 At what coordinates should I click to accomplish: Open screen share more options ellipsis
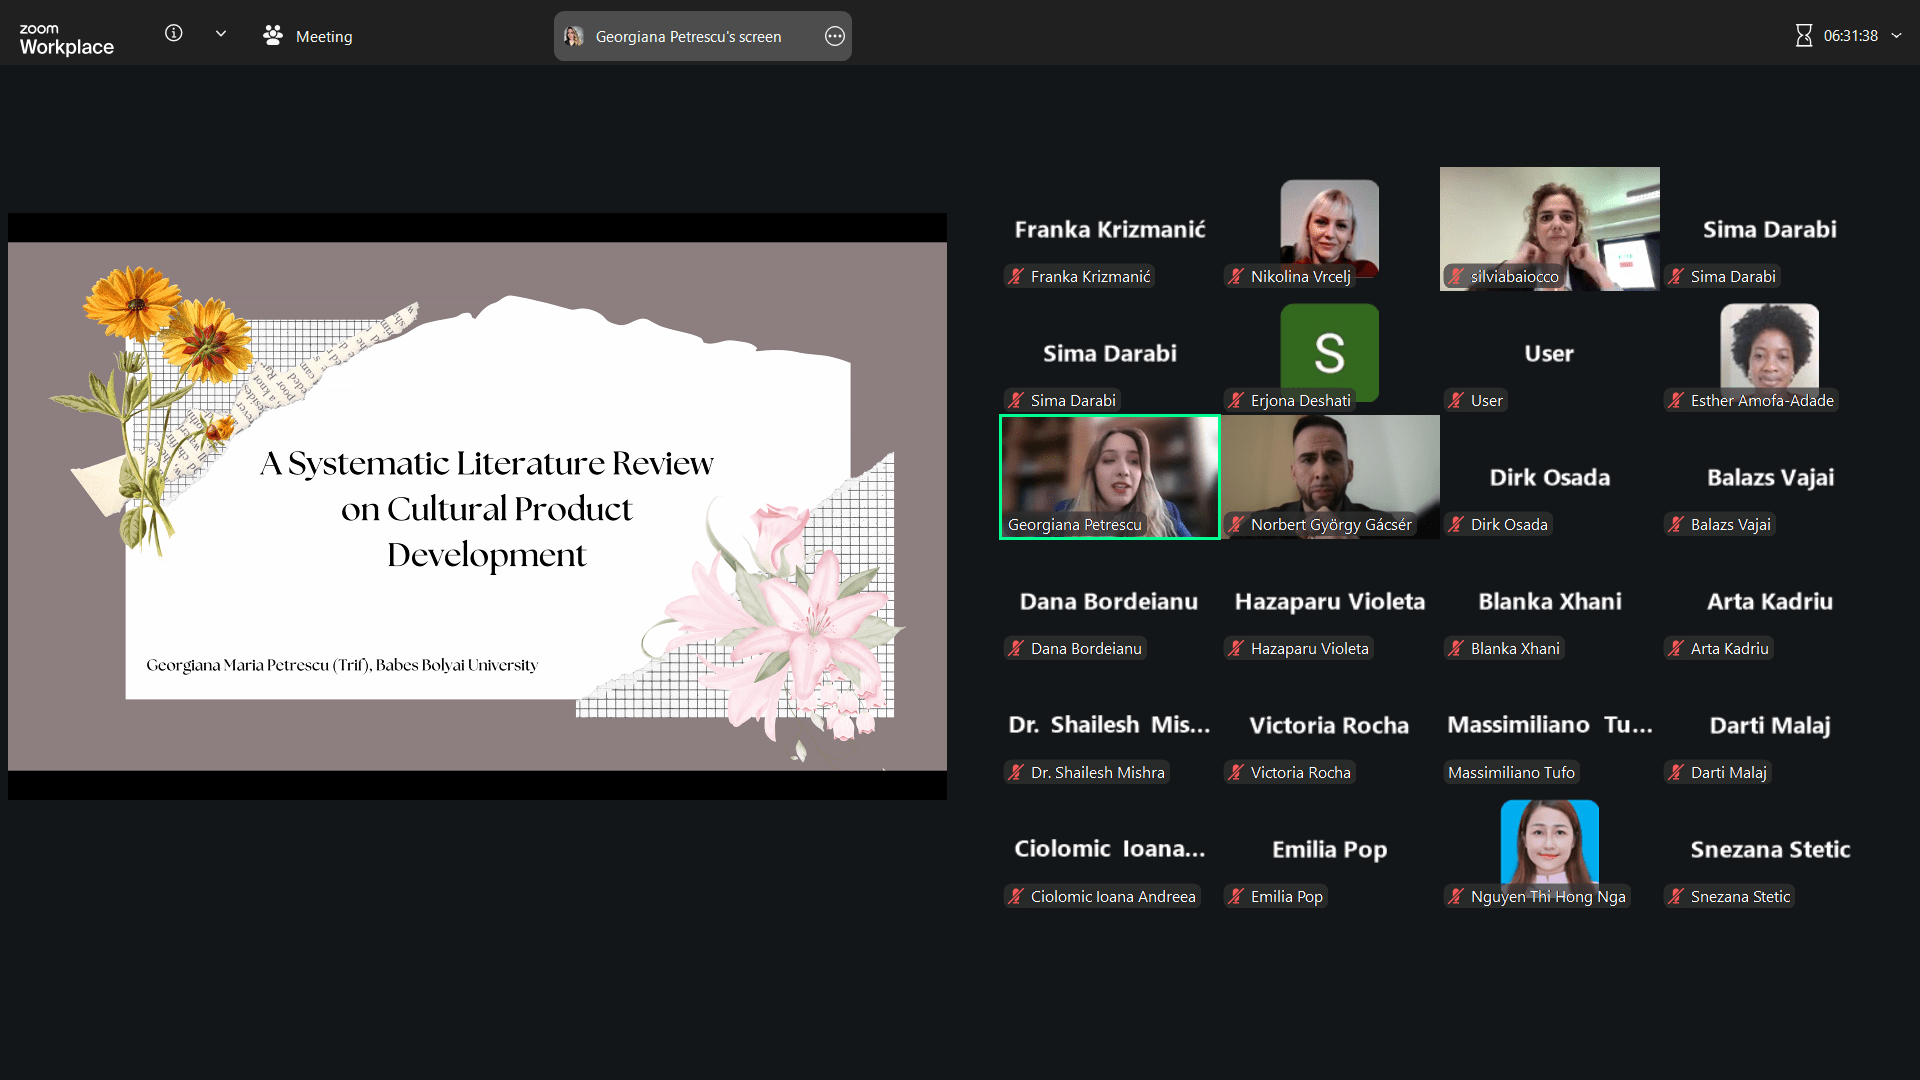[835, 37]
